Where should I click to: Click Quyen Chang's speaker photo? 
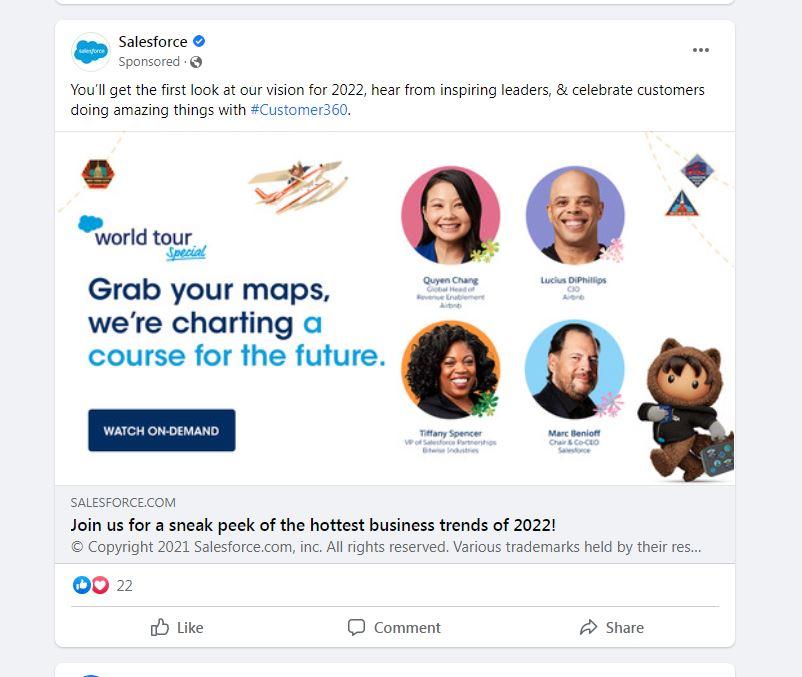pos(451,215)
